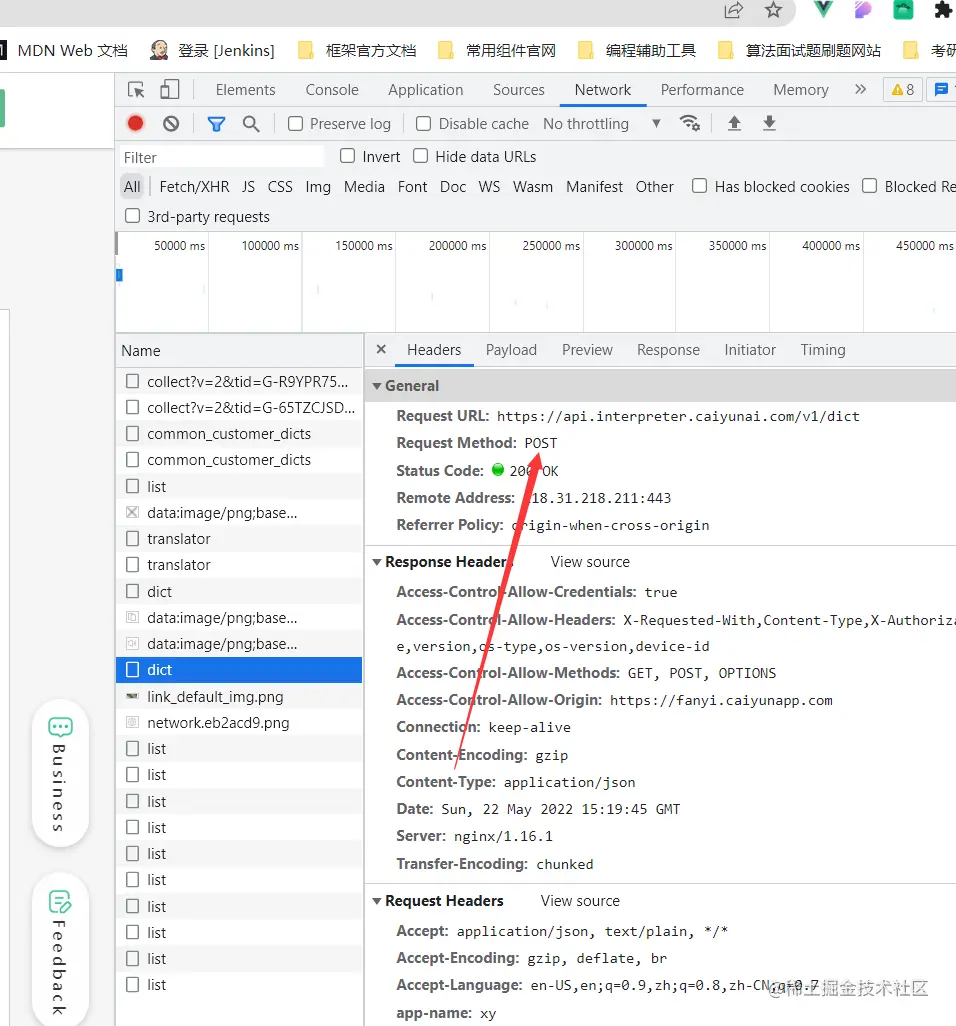The image size is (956, 1026).
Task: Open the 登录 [Jenkins] bookmark
Action: [x=213, y=50]
